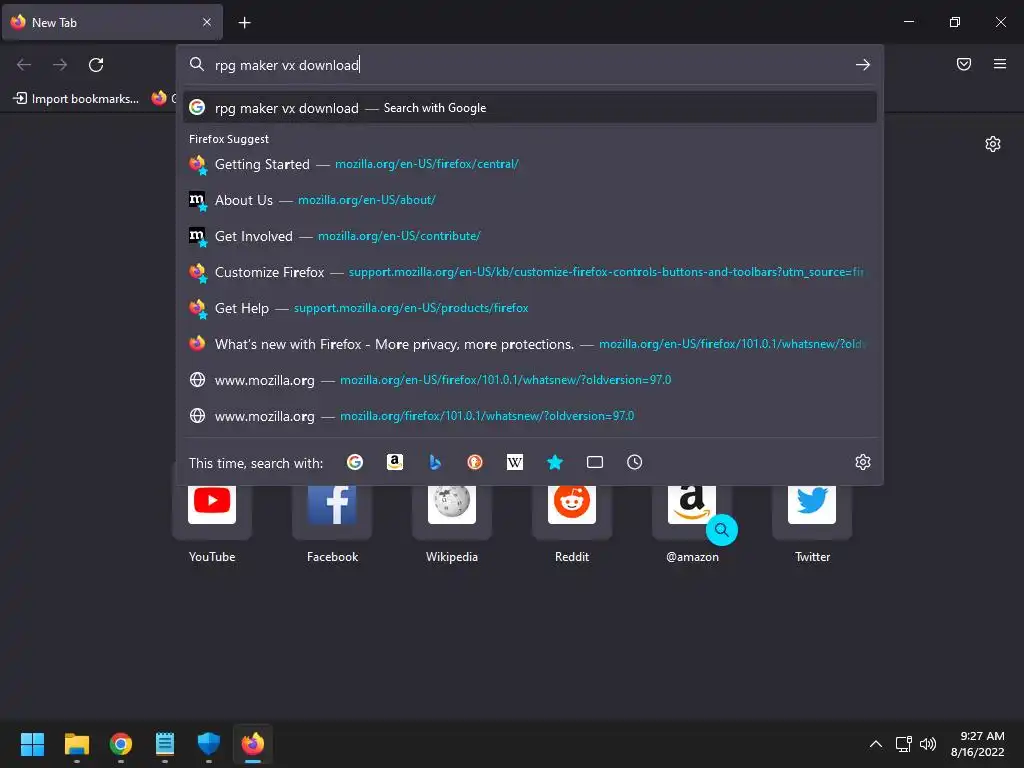
Task: Search this time with Bing
Action: pyautogui.click(x=435, y=462)
